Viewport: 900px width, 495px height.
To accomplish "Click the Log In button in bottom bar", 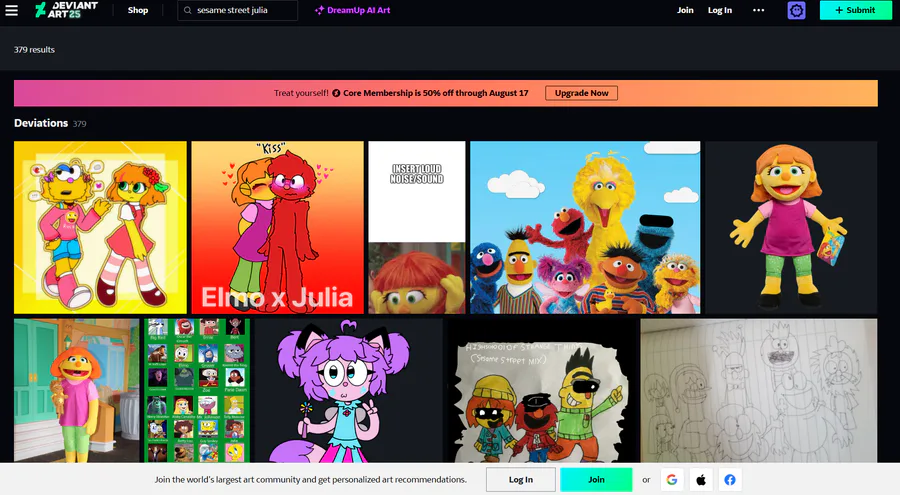I will tap(521, 479).
